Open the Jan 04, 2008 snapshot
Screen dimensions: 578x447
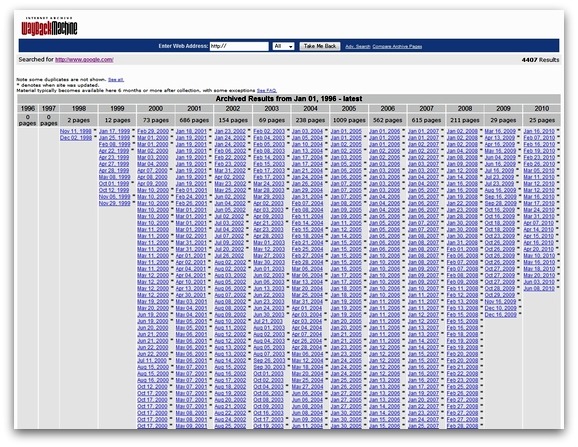point(462,151)
